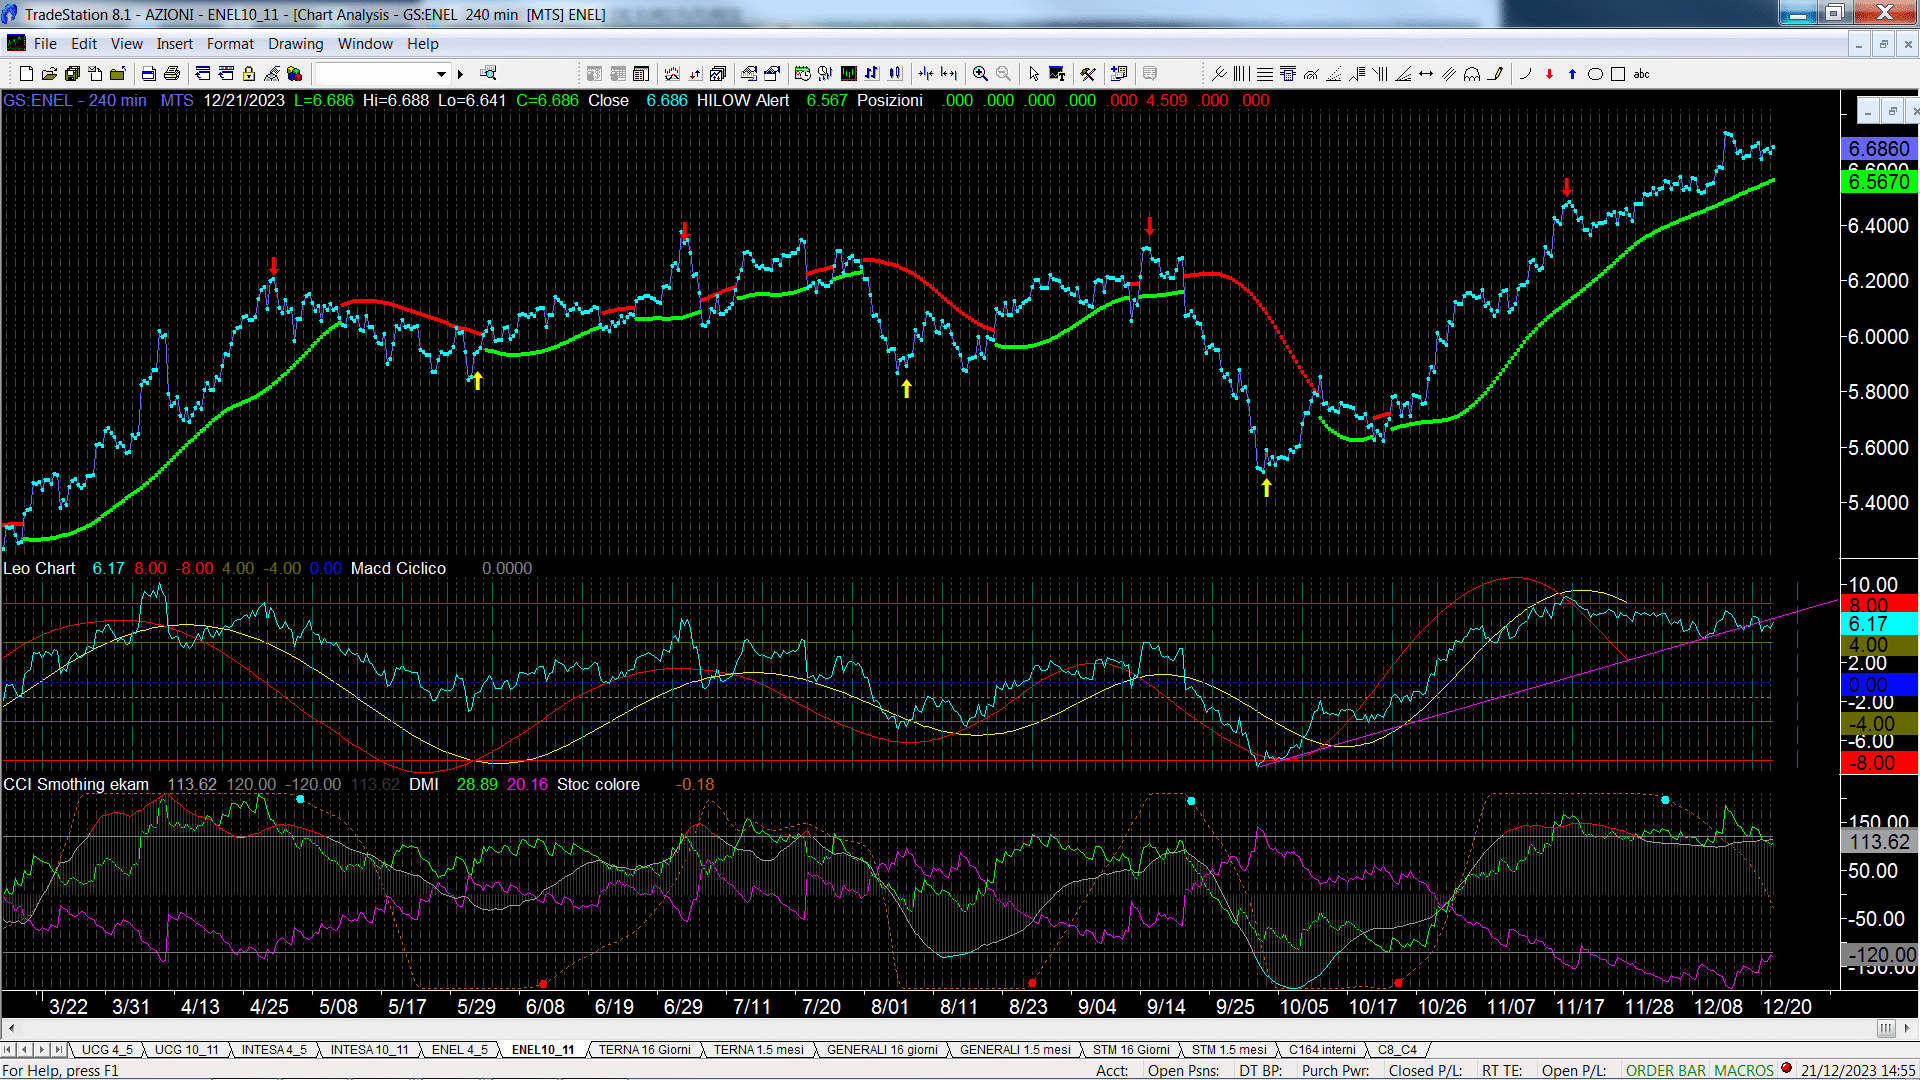Click the horizontal scrollbar left arrow
This screenshot has height=1080, width=1920.
coord(11,1028)
